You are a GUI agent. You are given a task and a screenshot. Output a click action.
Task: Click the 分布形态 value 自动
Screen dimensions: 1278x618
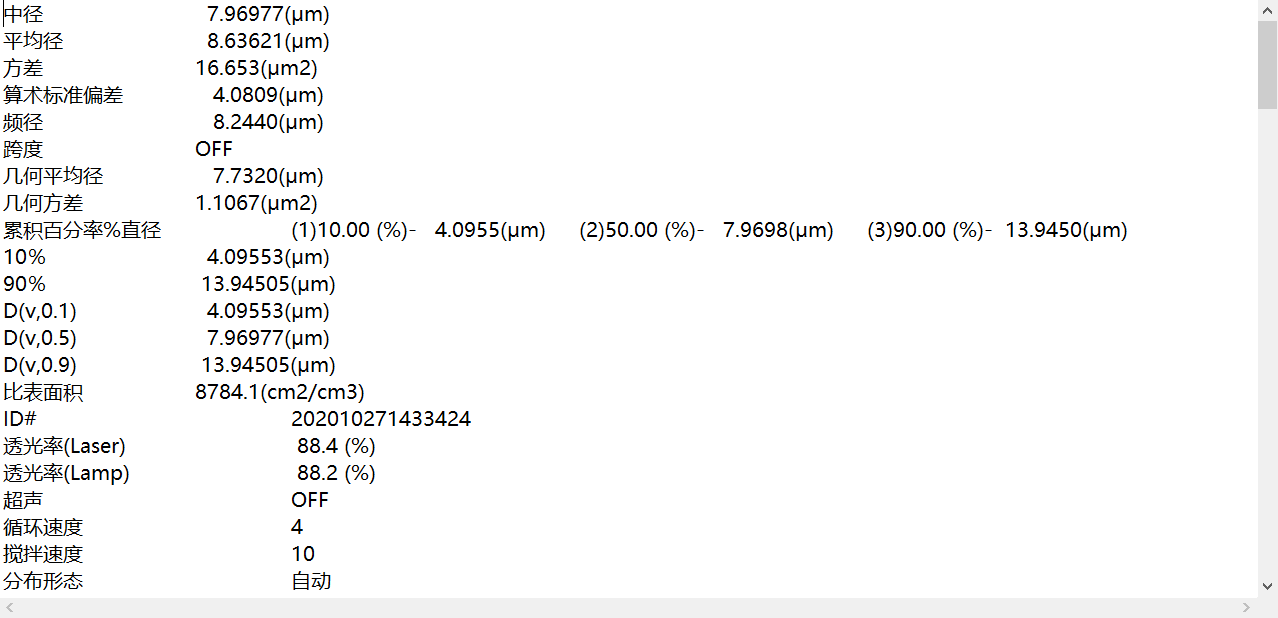311,581
